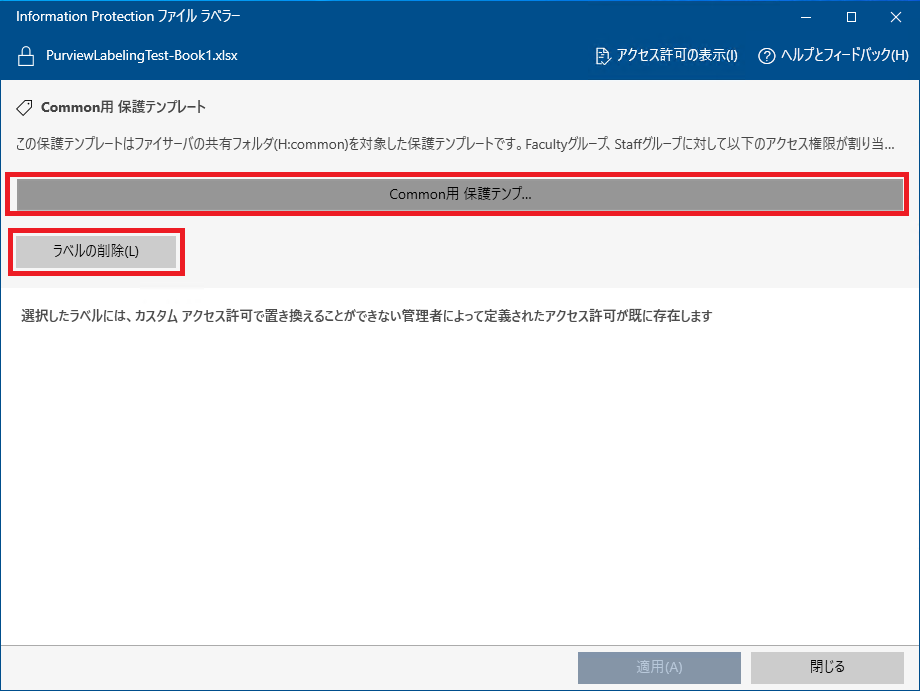Image resolution: width=920 pixels, height=691 pixels.
Task: Click the protection template description text
Action: [x=440, y=145]
